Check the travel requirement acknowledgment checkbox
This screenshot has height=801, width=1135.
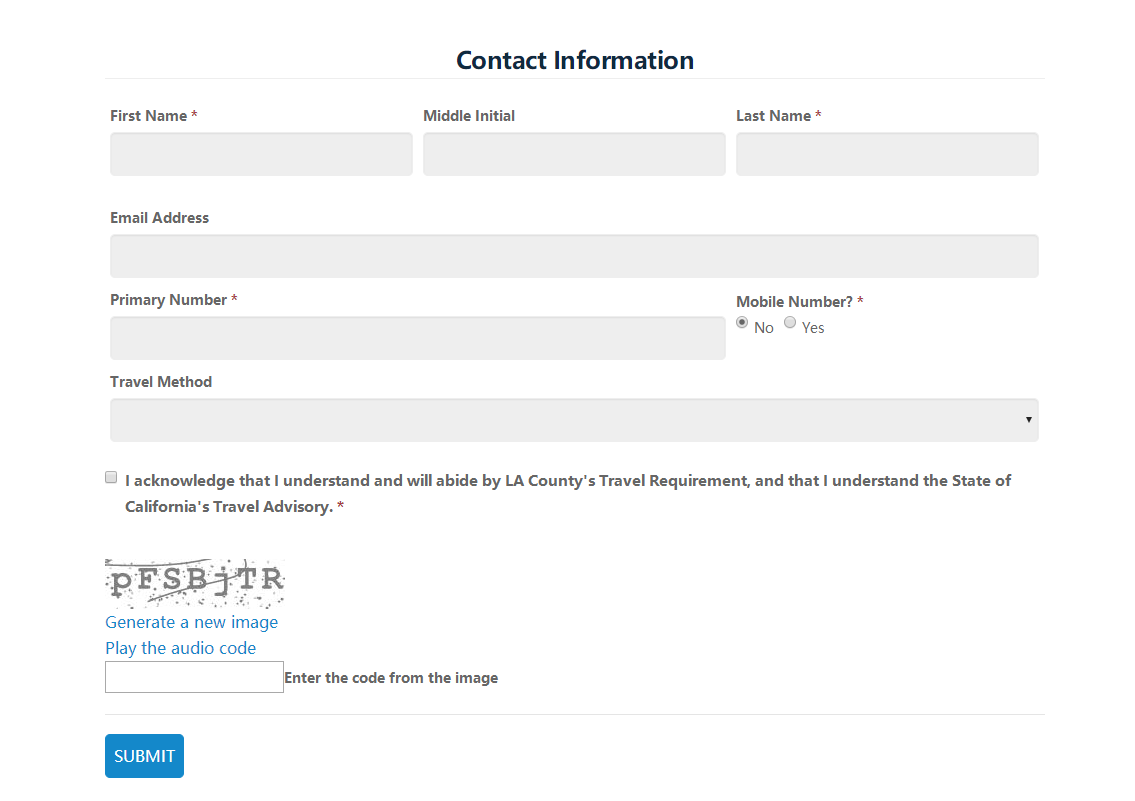pos(111,478)
